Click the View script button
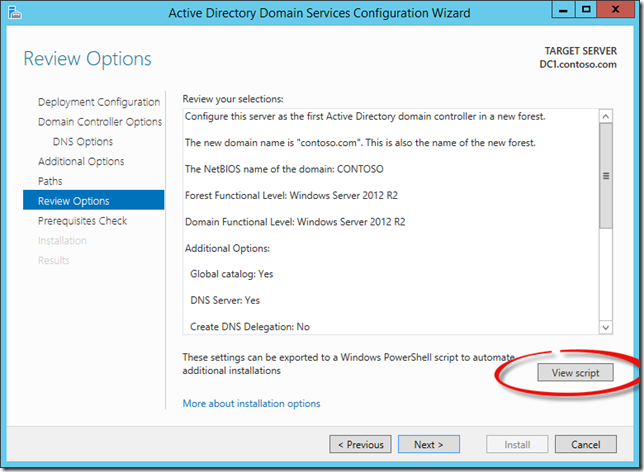Viewport: 644px width, 472px height. click(575, 373)
